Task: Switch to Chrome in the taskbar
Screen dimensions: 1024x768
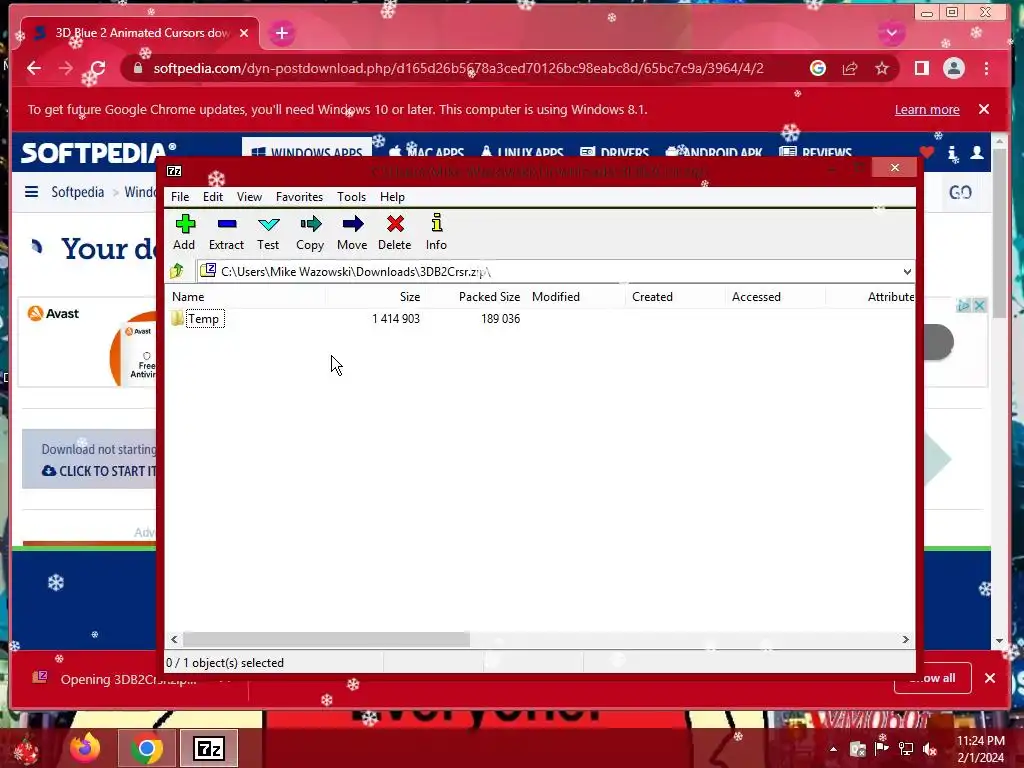Action: [146, 748]
